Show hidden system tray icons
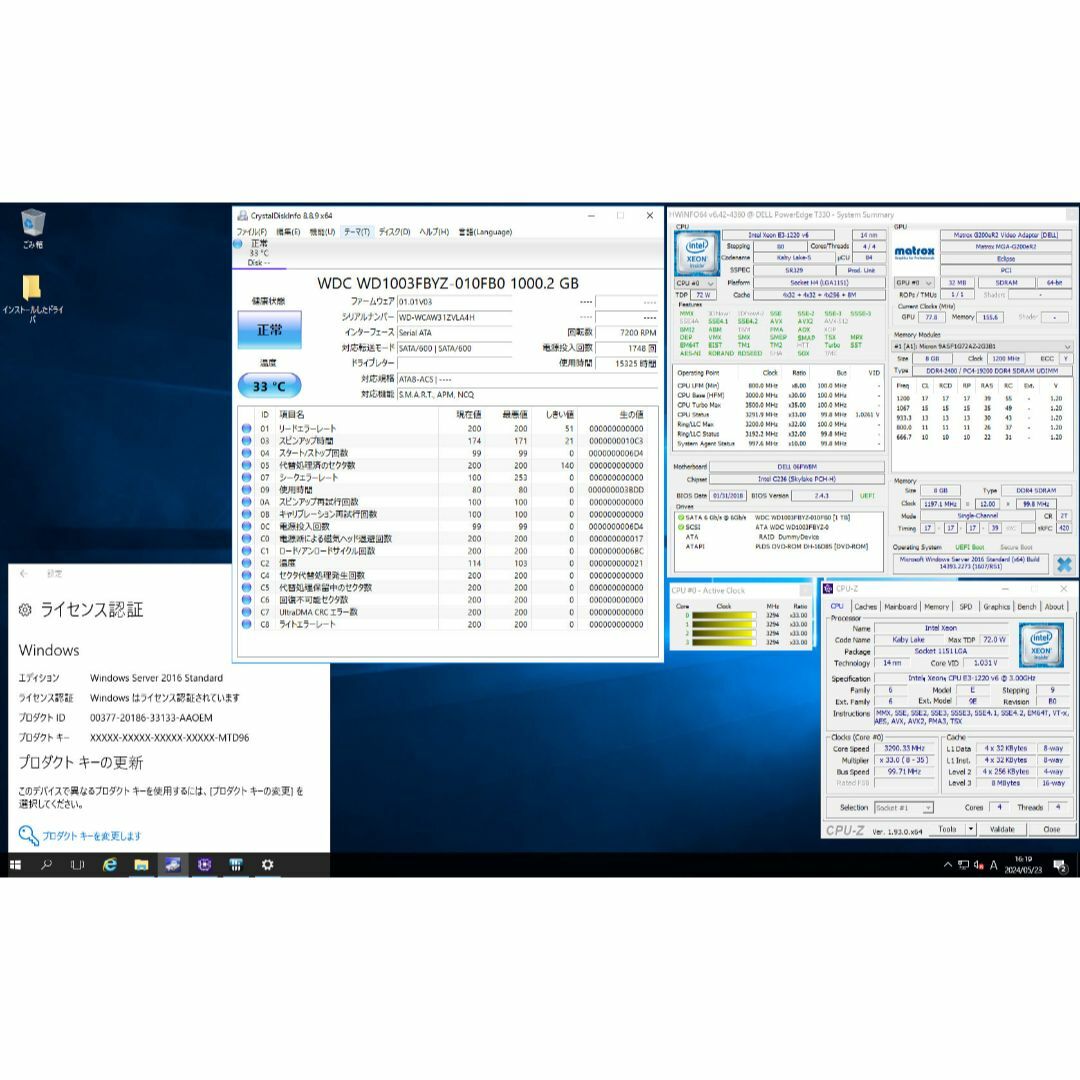Viewport: 1080px width, 1080px height. 948,865
